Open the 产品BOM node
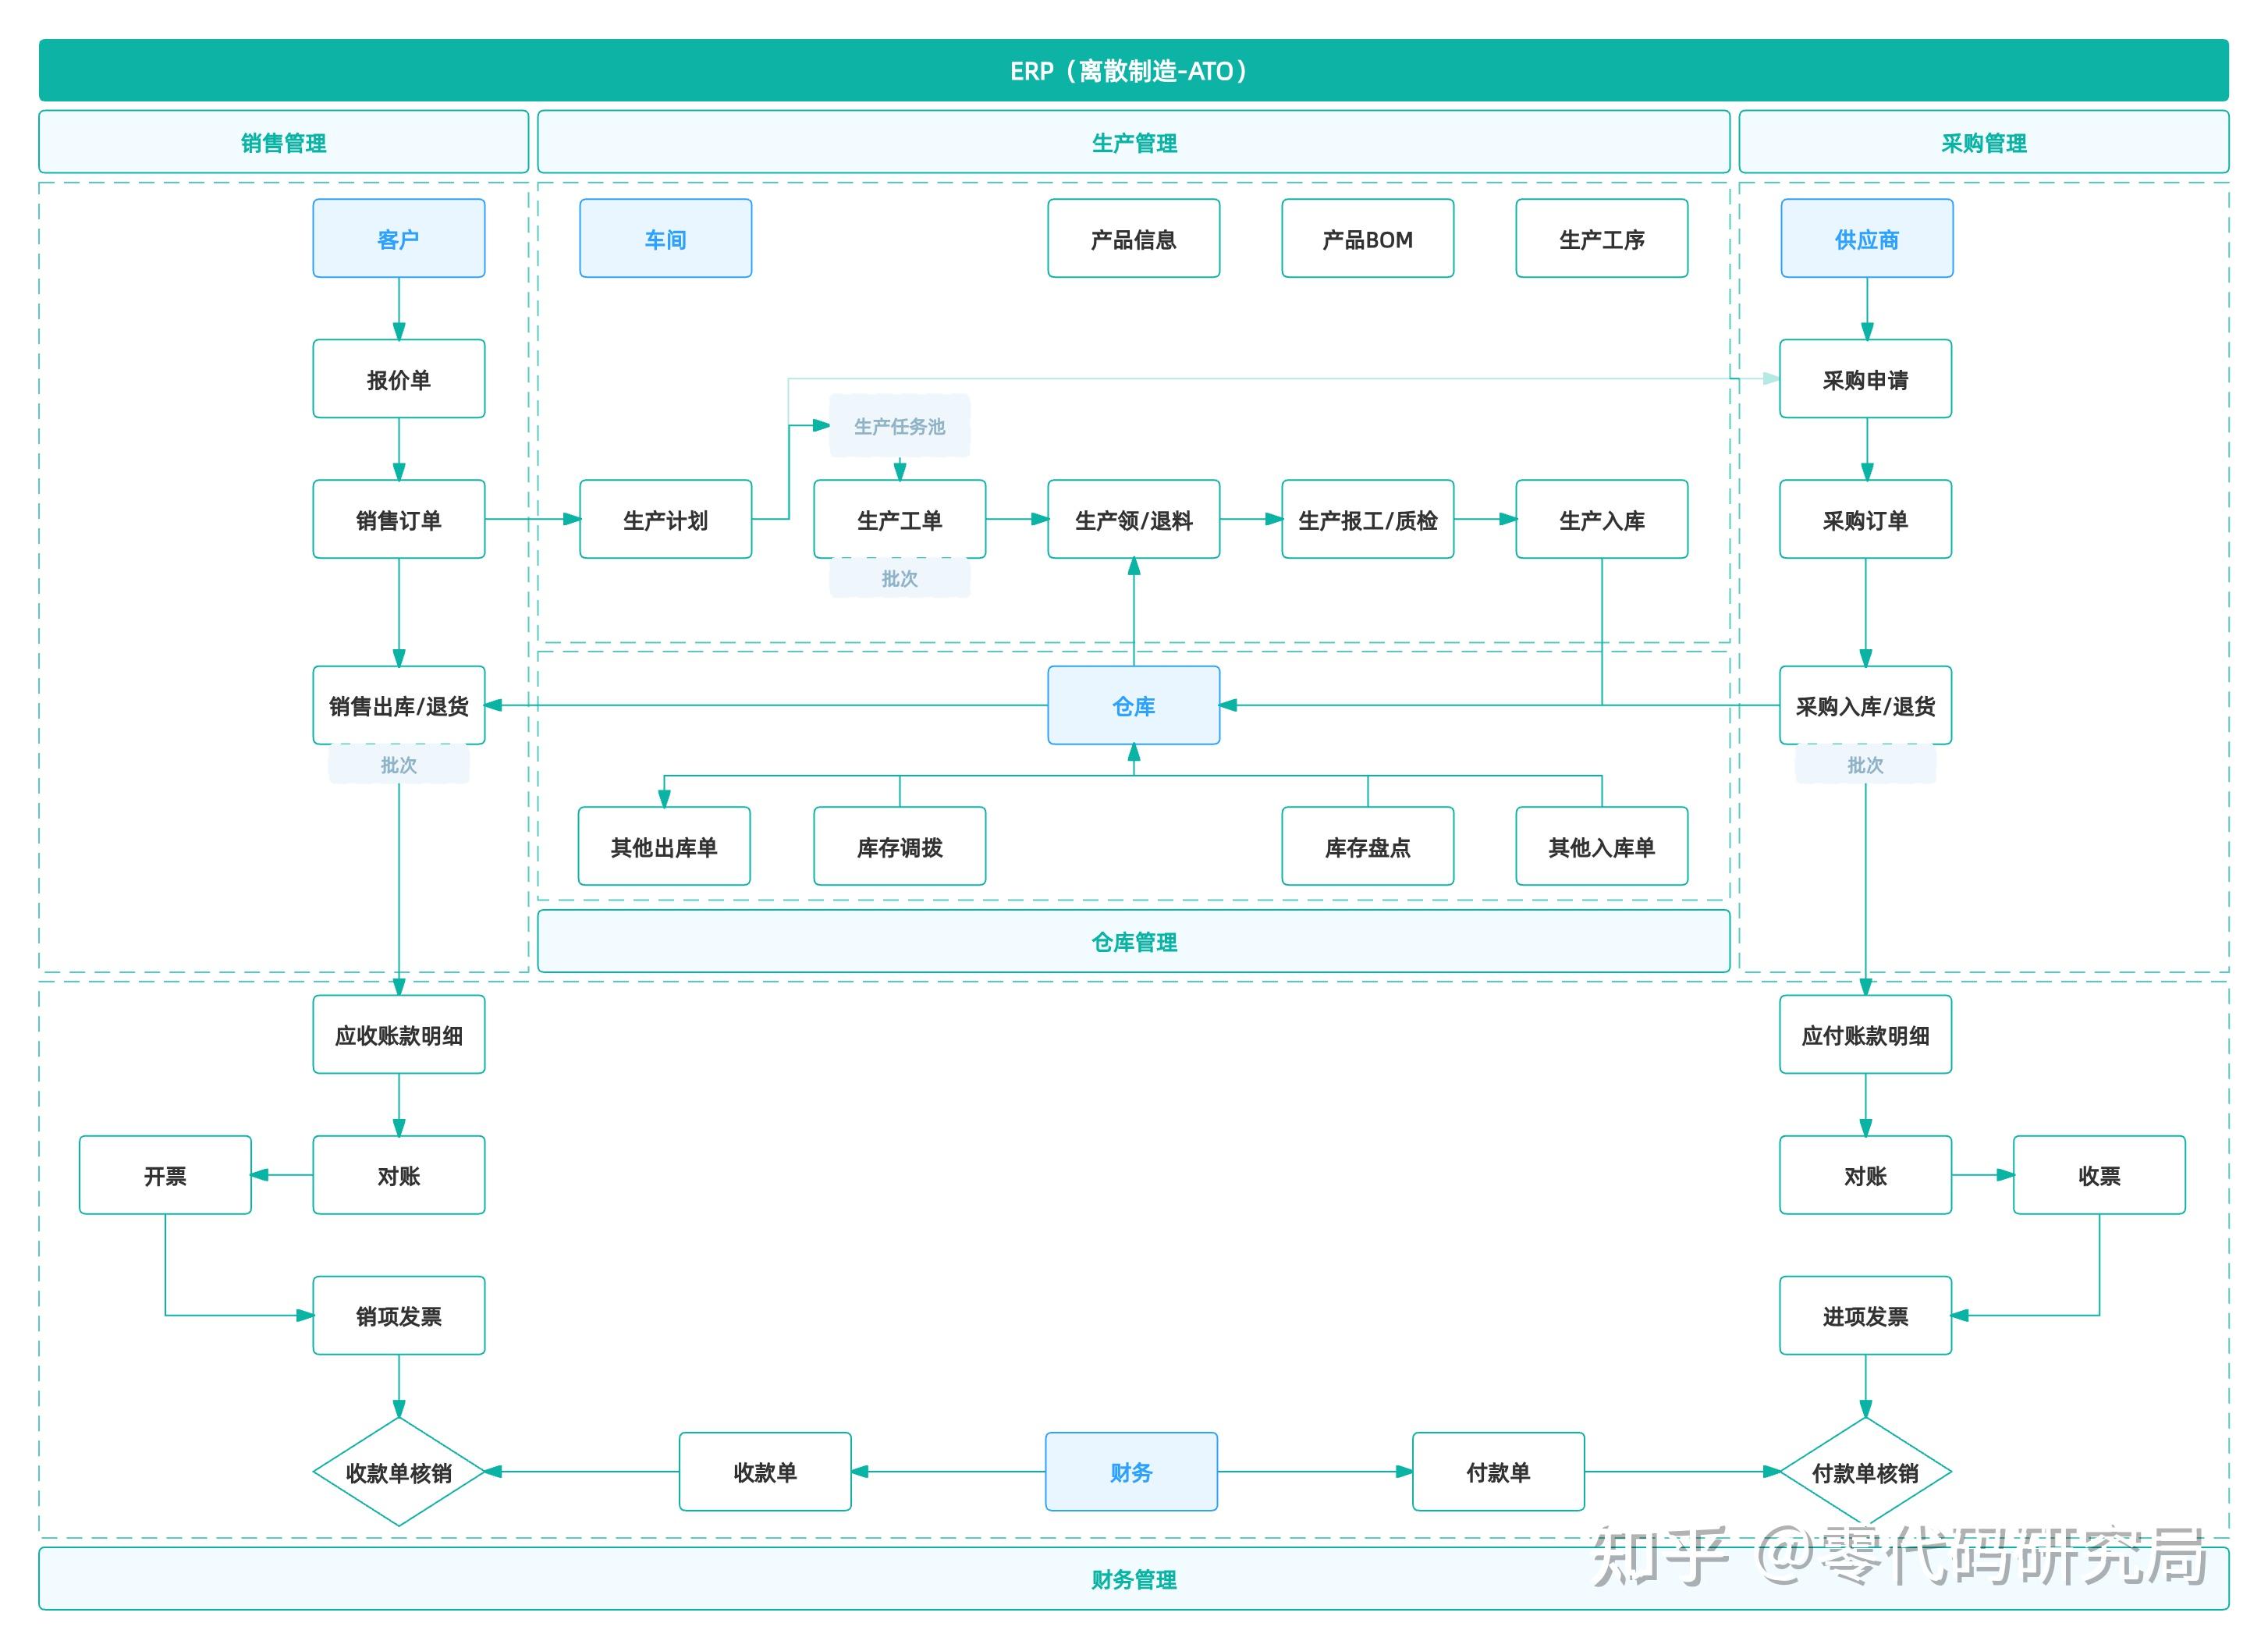The height and width of the screenshot is (1648, 2268). coord(1367,239)
